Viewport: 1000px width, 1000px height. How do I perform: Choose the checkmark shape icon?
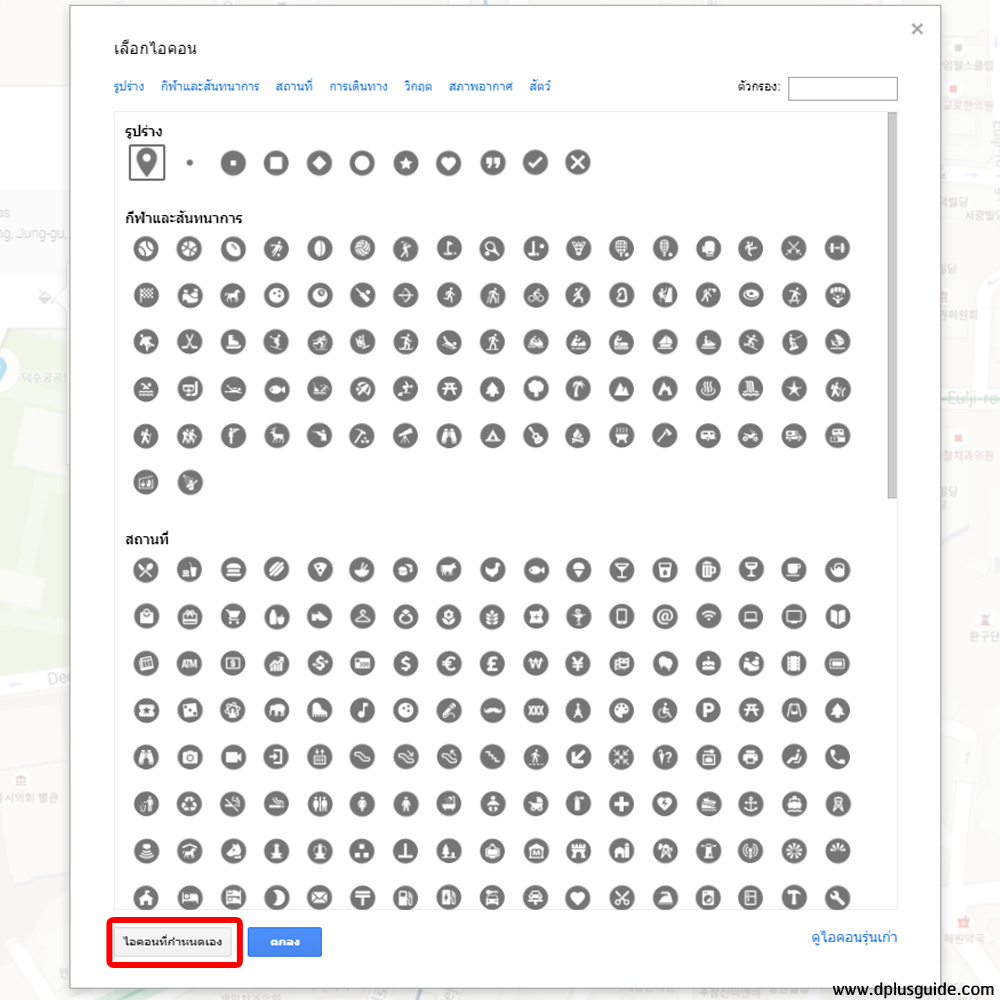point(535,162)
